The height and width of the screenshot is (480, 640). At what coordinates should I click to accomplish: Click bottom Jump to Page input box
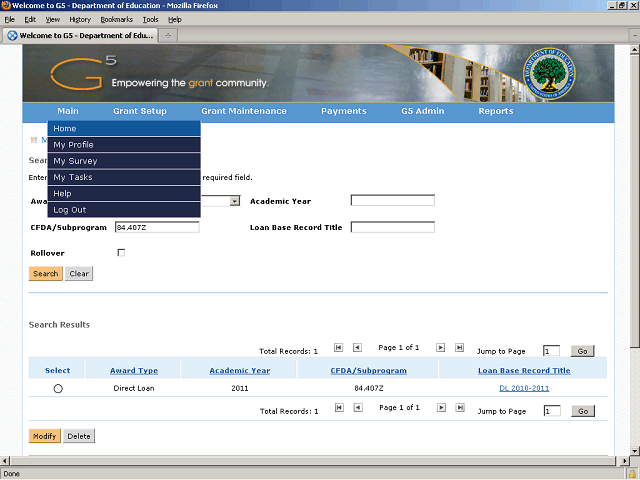pyautogui.click(x=552, y=411)
